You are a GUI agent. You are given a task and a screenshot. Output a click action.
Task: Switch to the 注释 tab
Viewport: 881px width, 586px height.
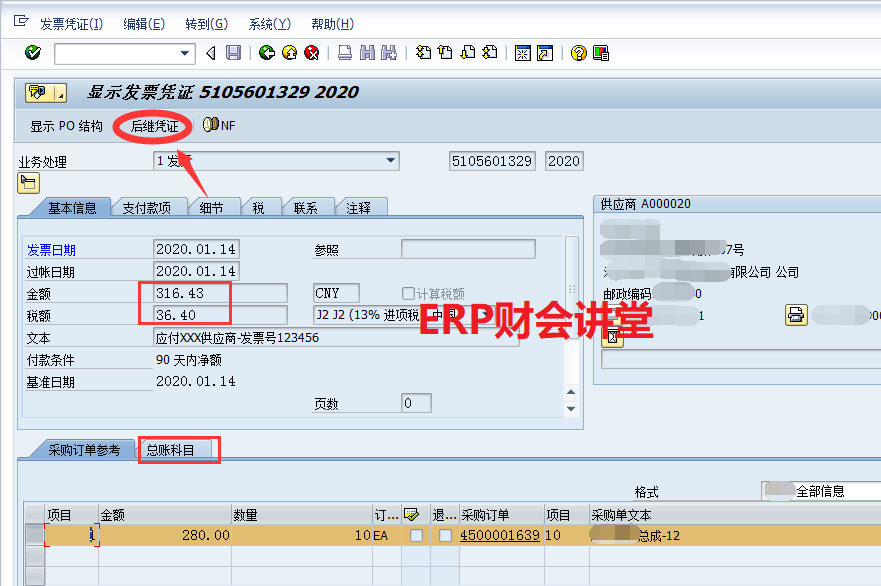tap(358, 208)
